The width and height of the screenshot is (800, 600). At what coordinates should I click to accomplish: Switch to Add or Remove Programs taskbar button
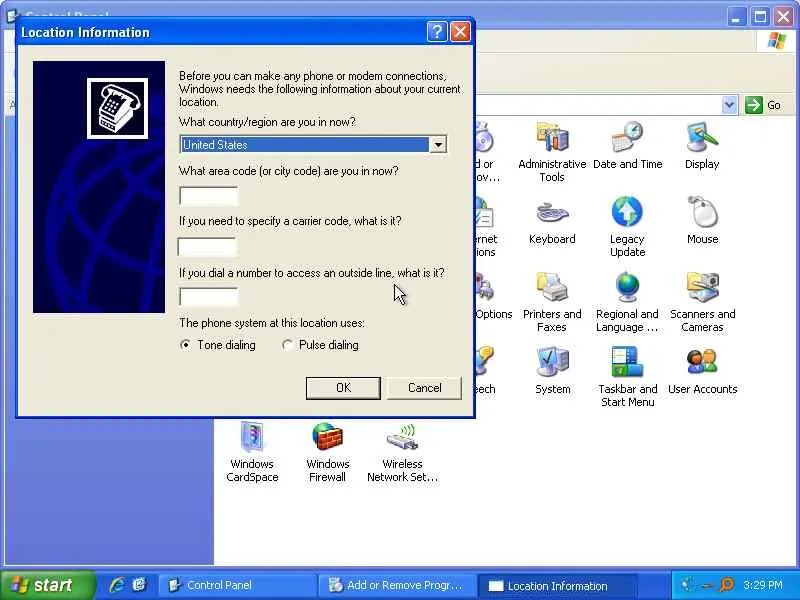pos(396,585)
